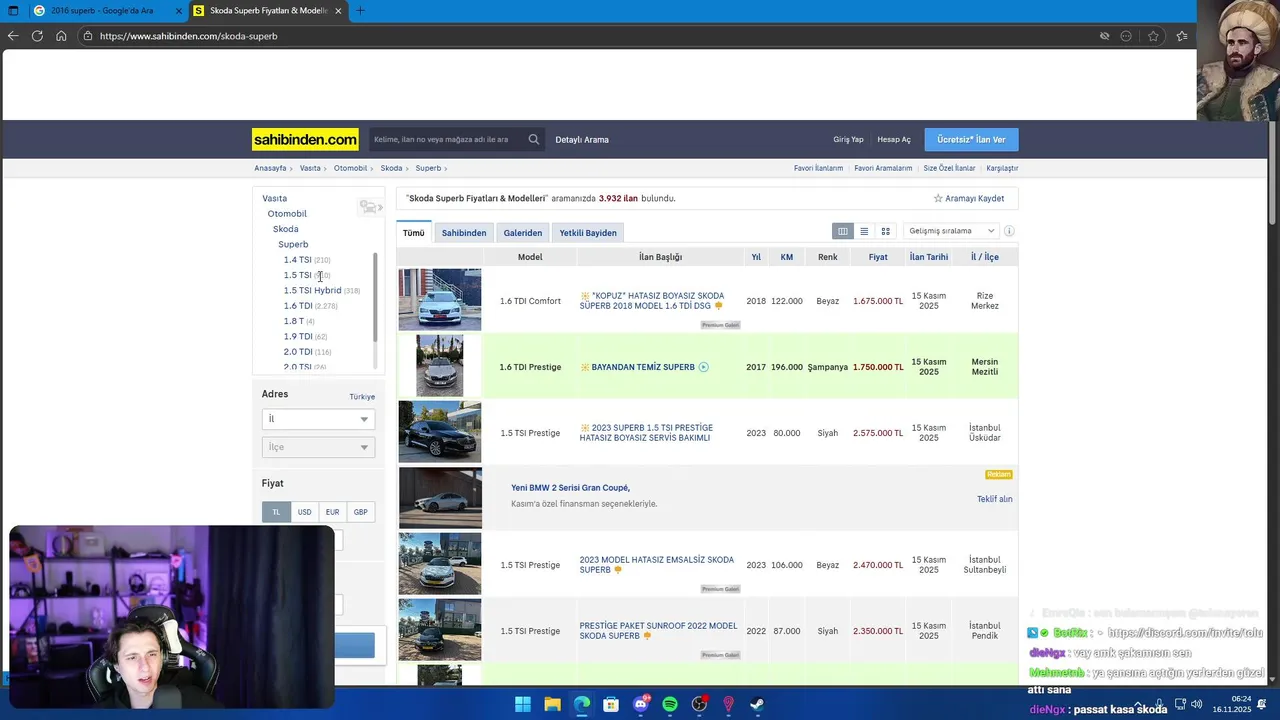Click category list scrollbar
Screen dimensions: 1280x720
[375, 297]
